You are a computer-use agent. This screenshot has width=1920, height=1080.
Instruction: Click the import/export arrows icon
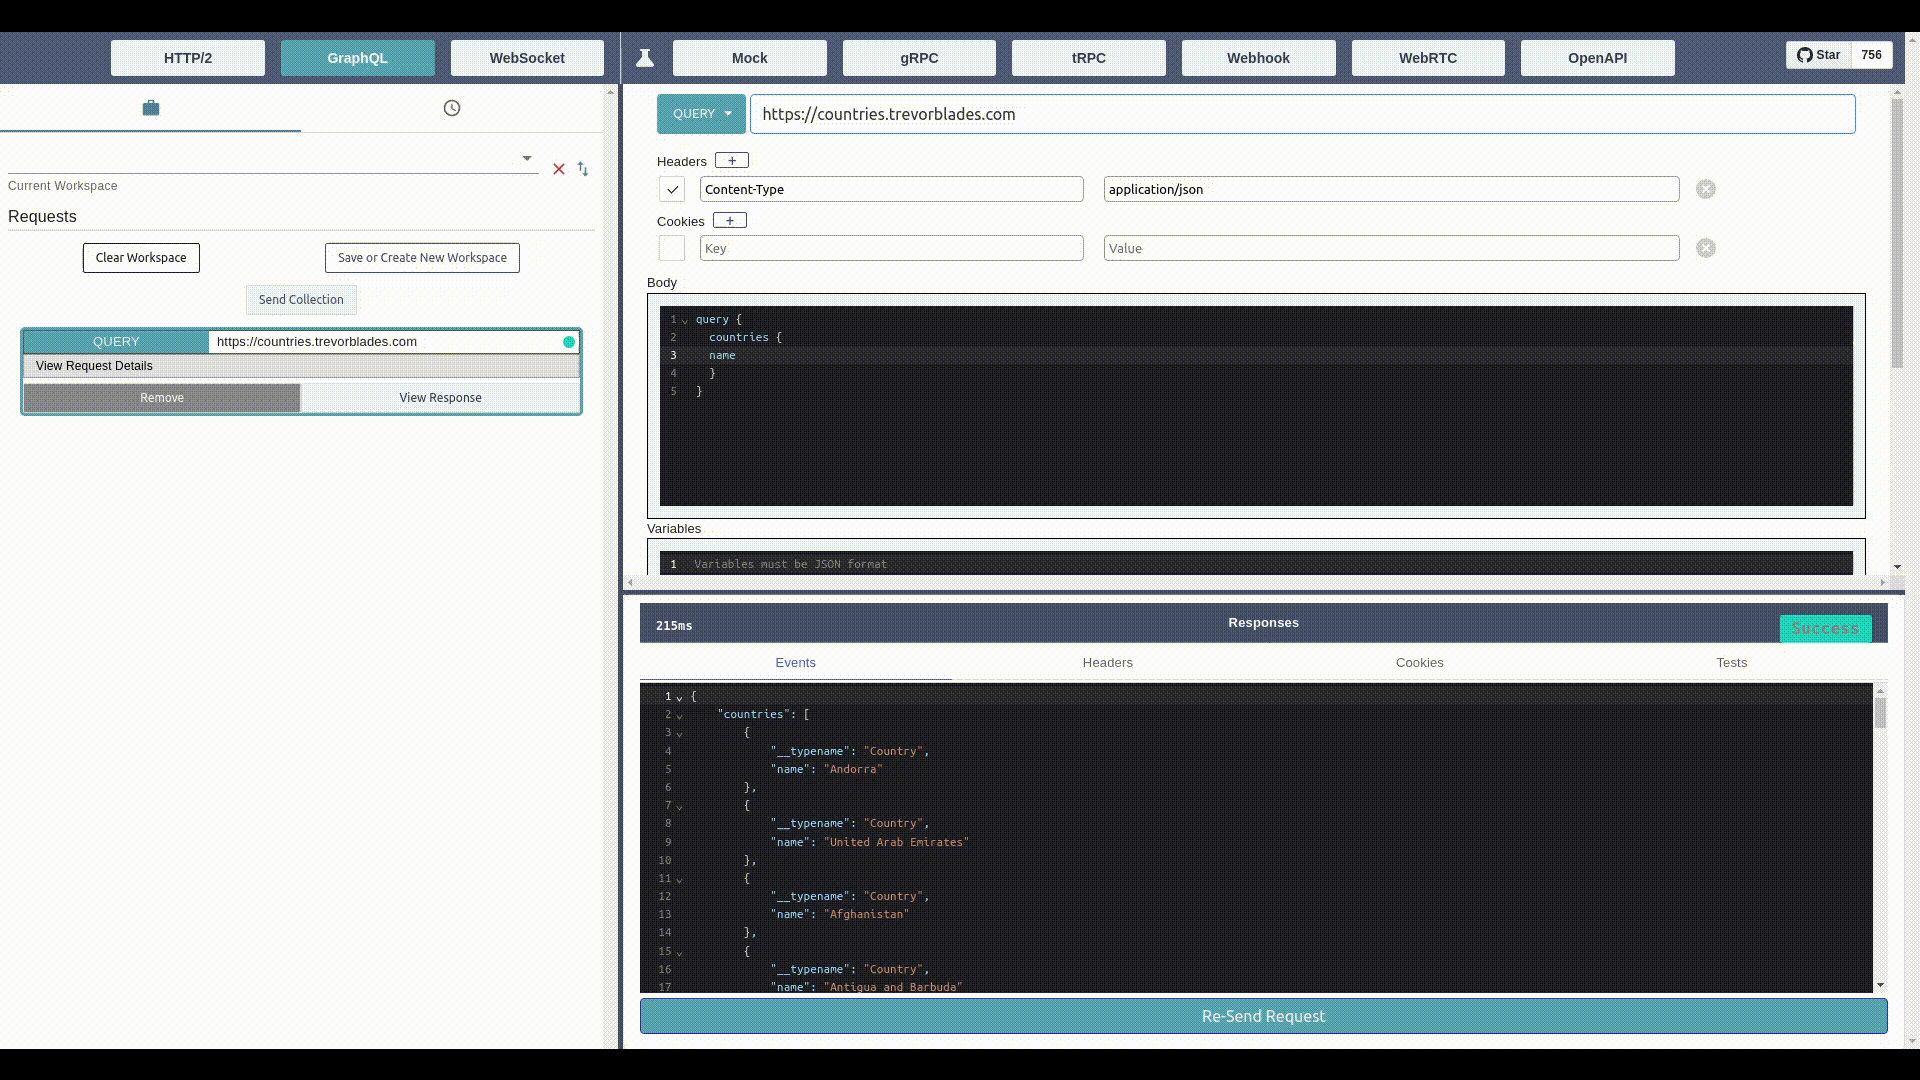click(x=583, y=169)
